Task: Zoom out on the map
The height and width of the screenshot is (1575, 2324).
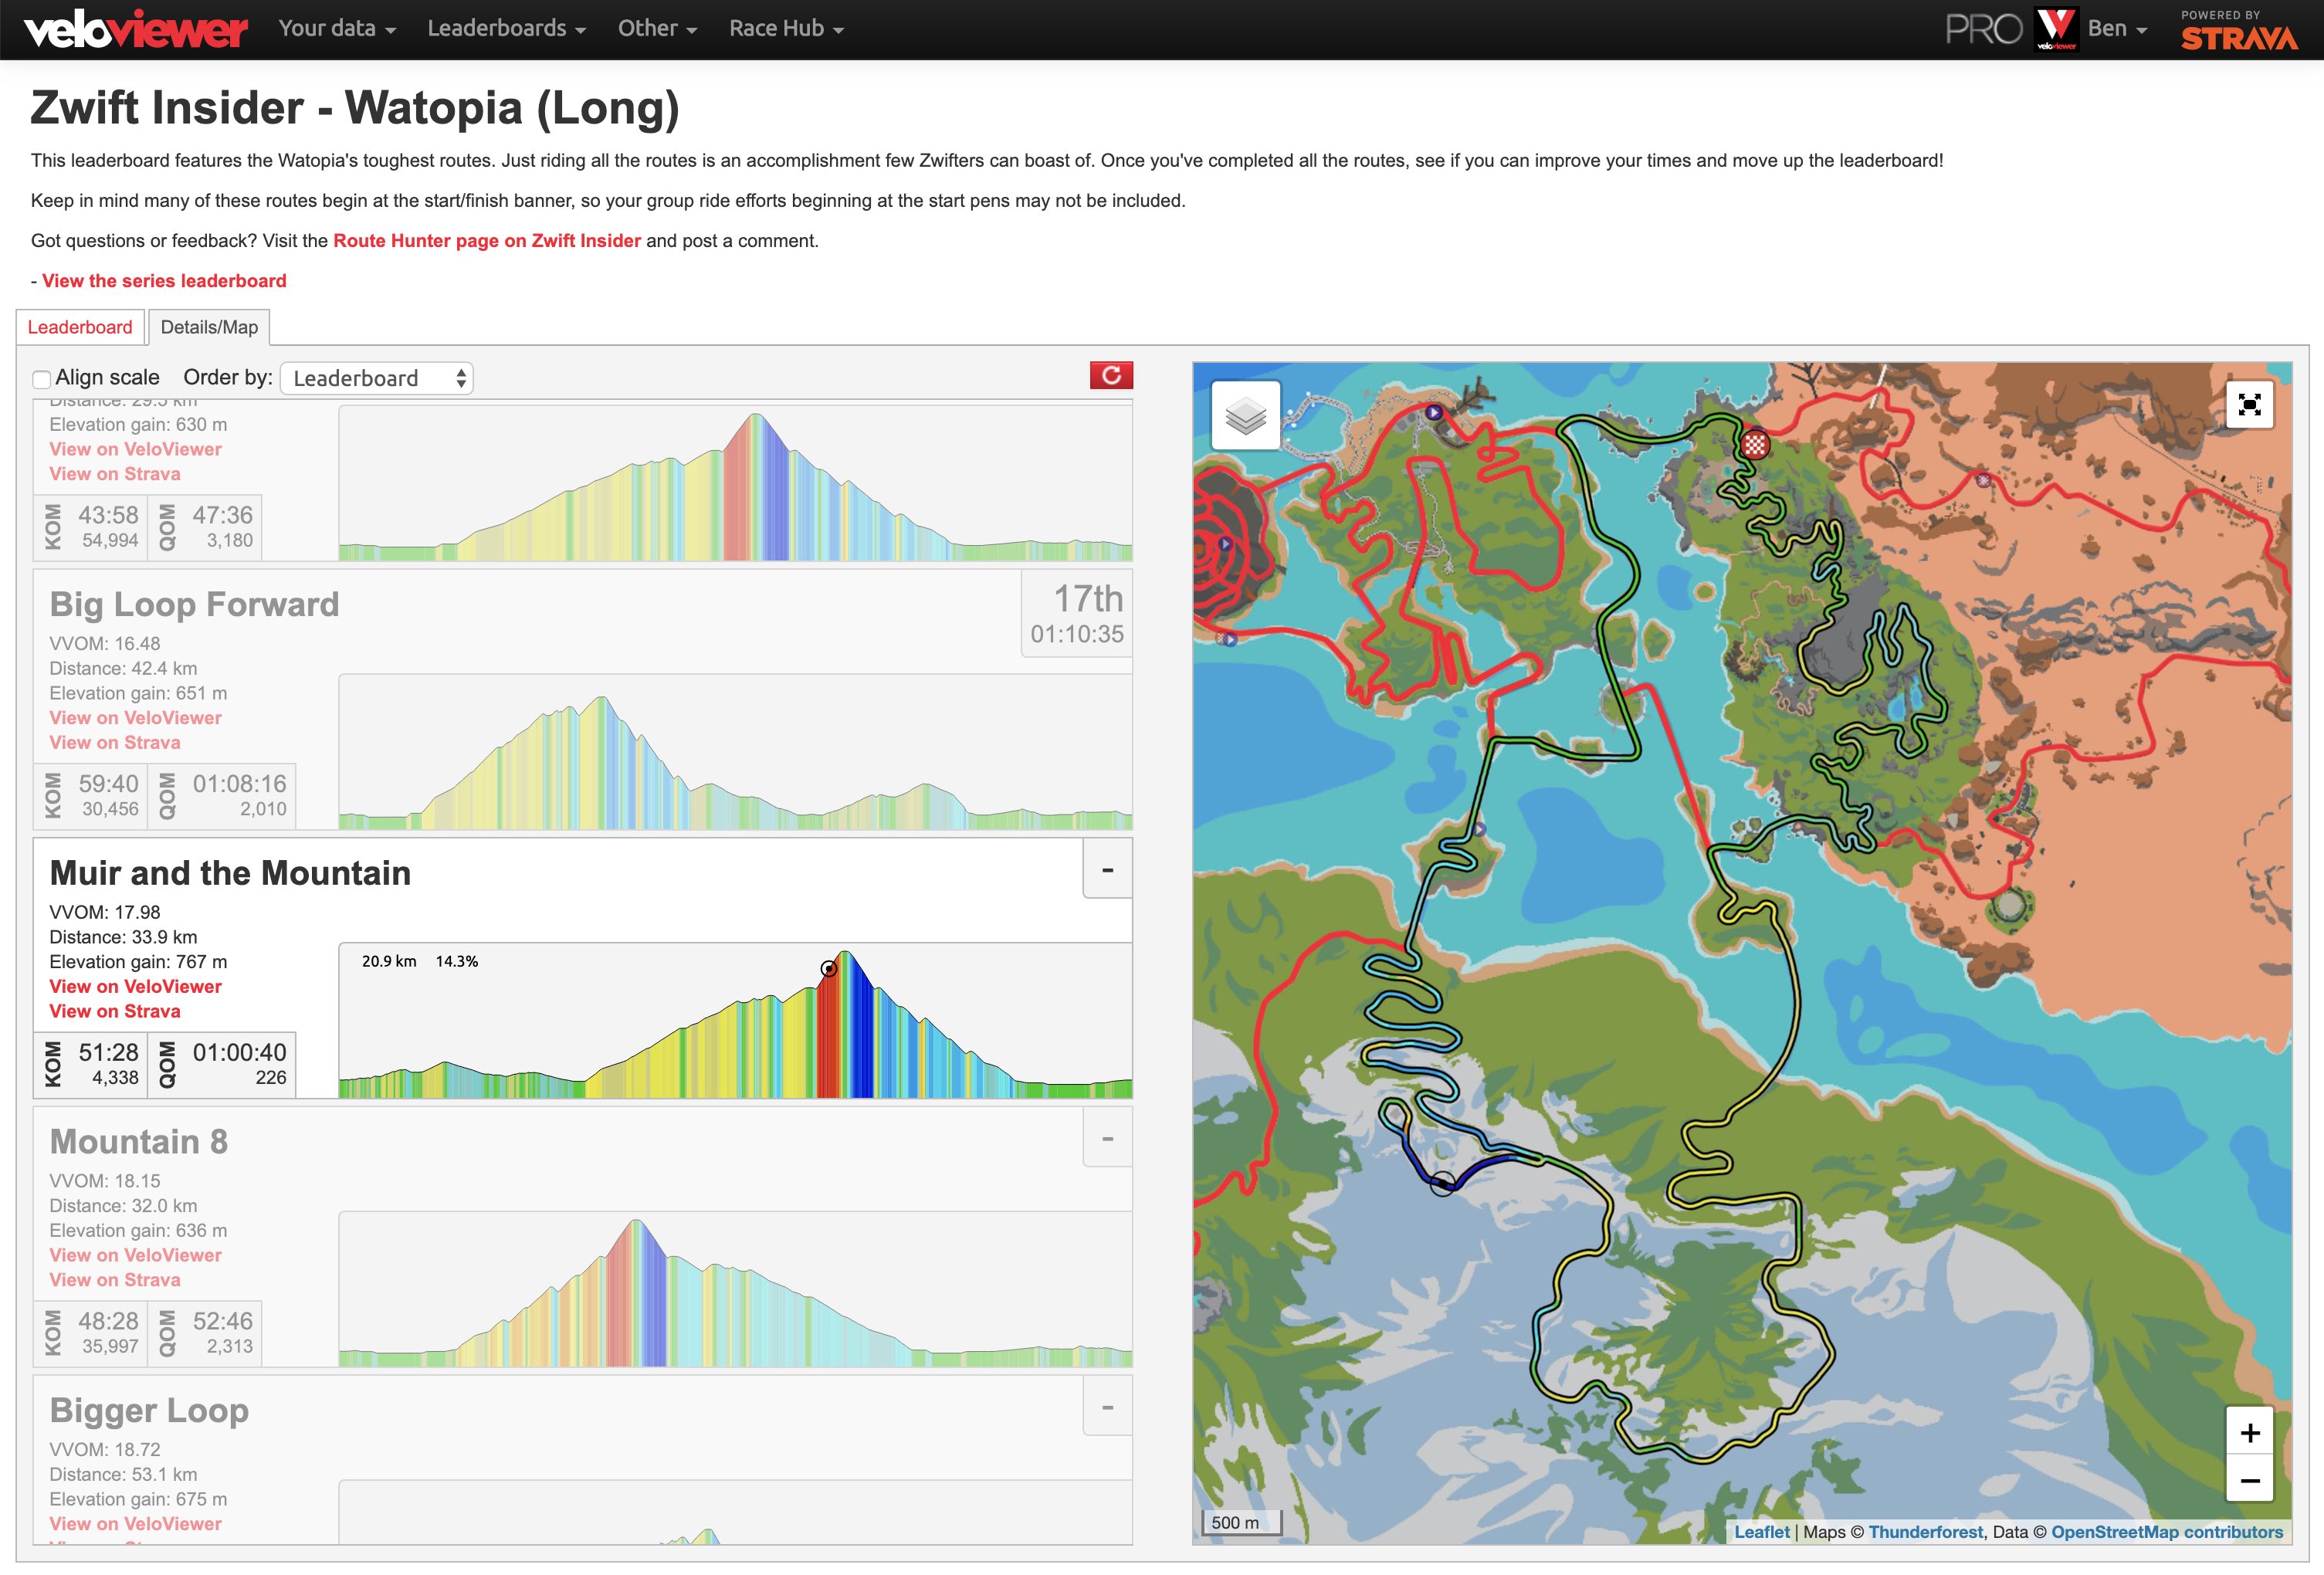Action: tap(2249, 1480)
